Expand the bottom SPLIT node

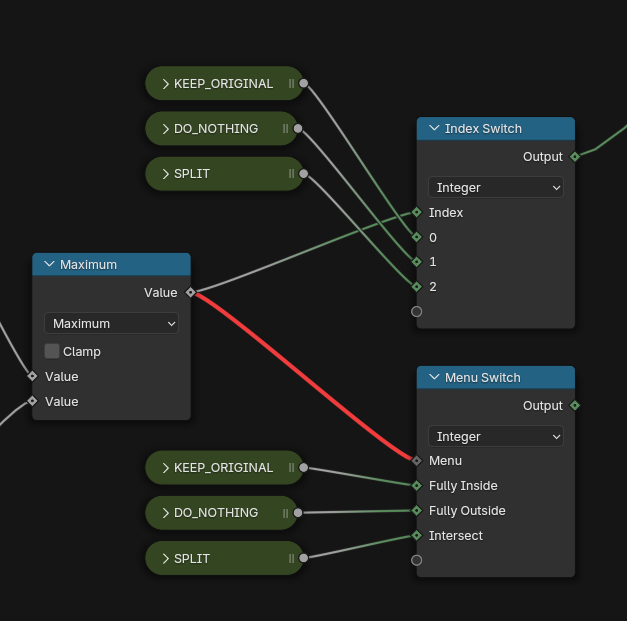[x=166, y=559]
